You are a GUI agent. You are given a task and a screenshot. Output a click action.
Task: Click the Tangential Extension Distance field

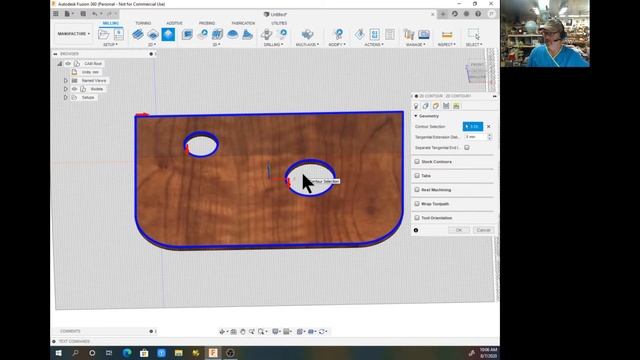(x=476, y=137)
